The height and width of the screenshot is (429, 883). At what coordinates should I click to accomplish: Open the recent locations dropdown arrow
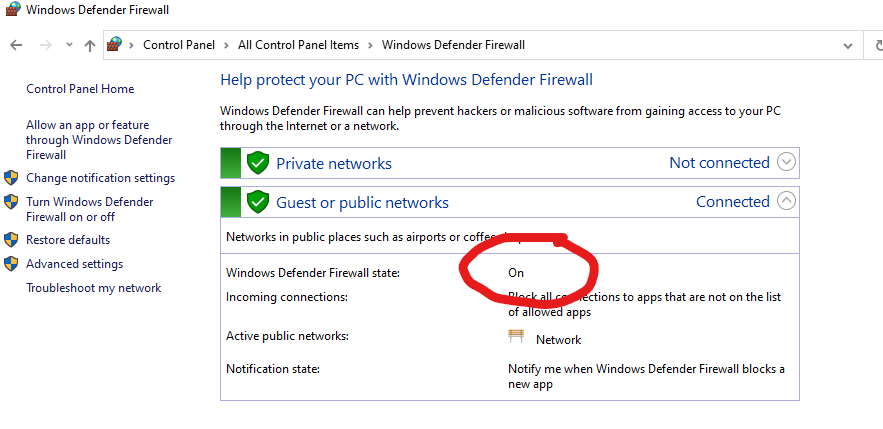[69, 45]
